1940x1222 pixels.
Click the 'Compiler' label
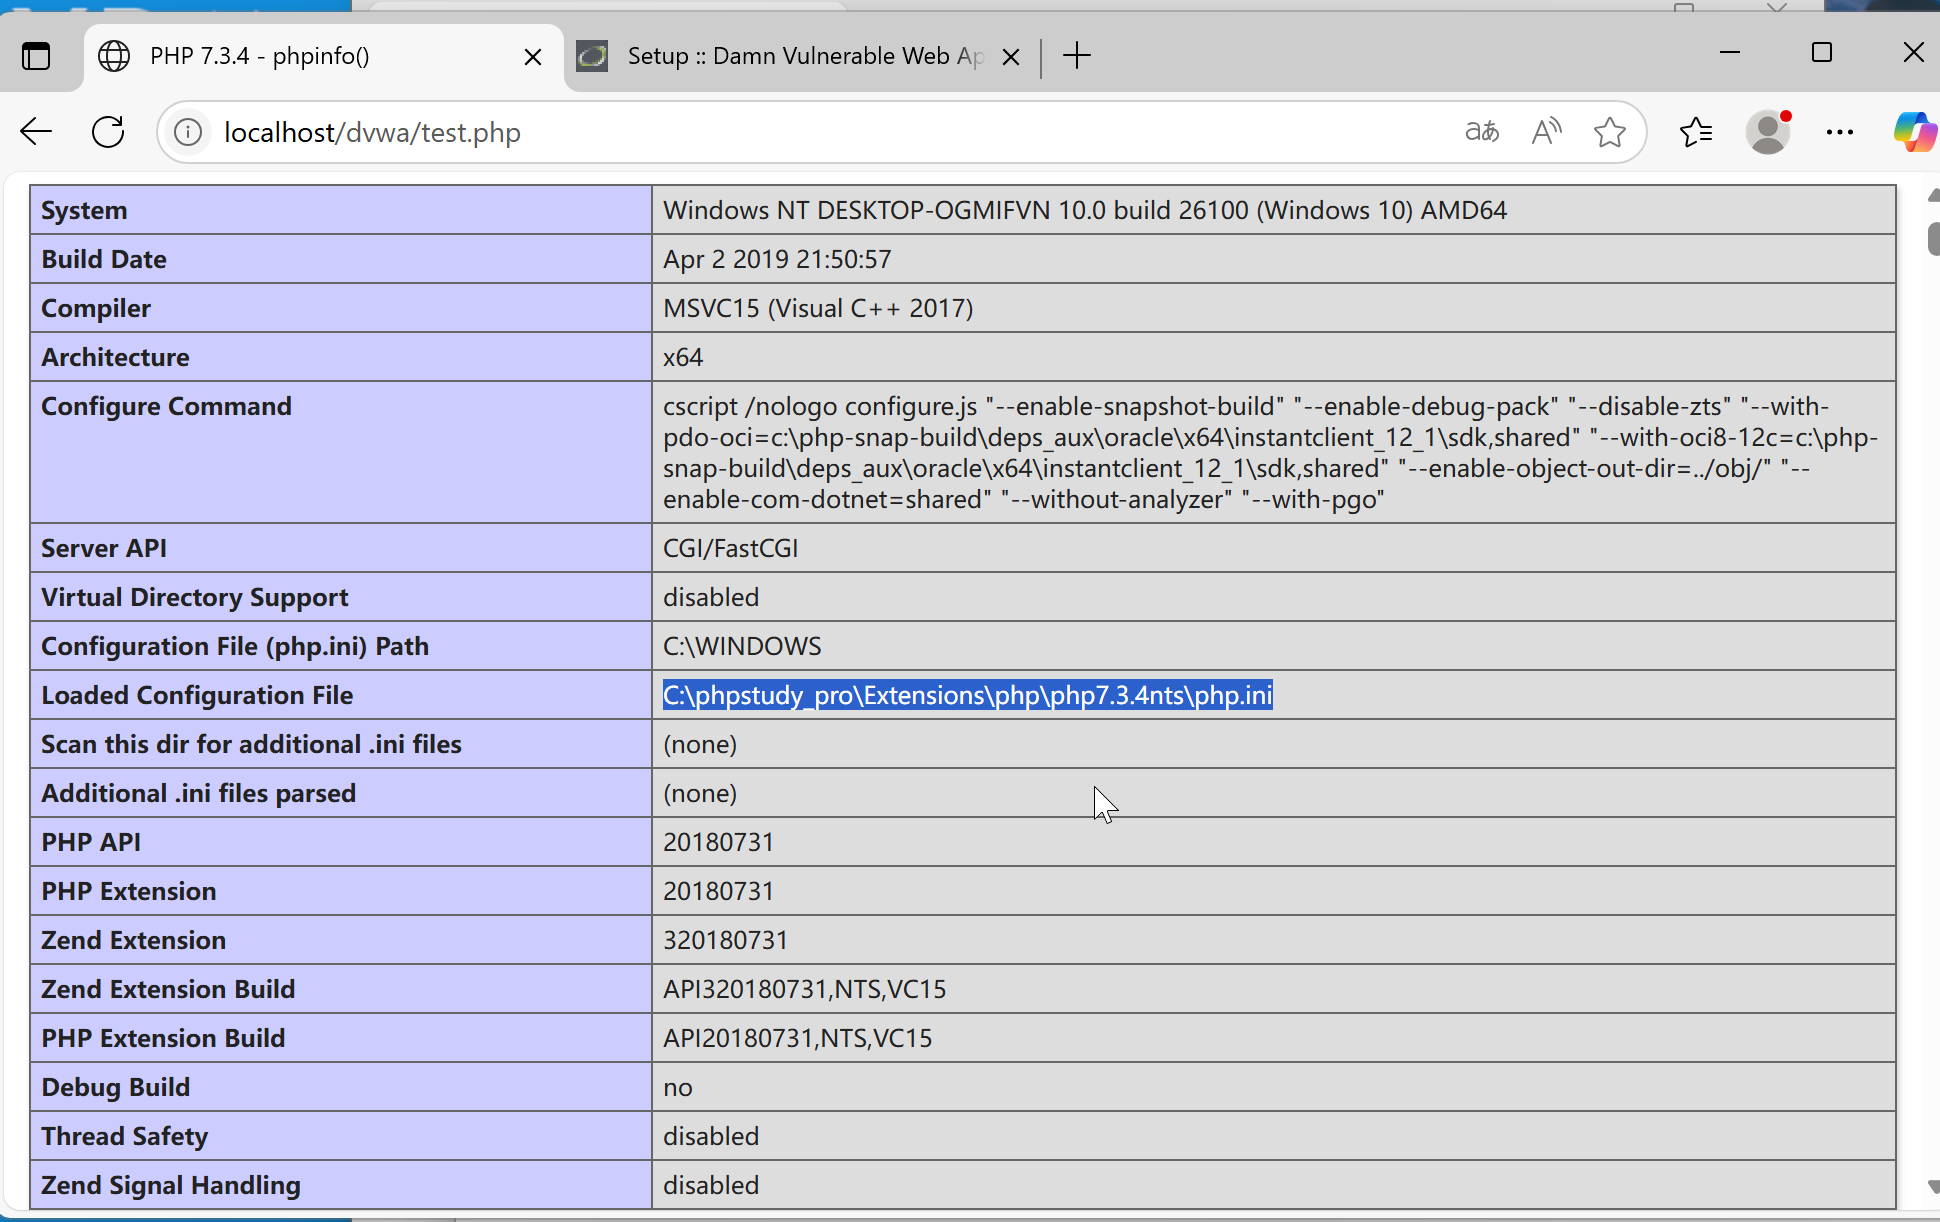click(x=96, y=308)
